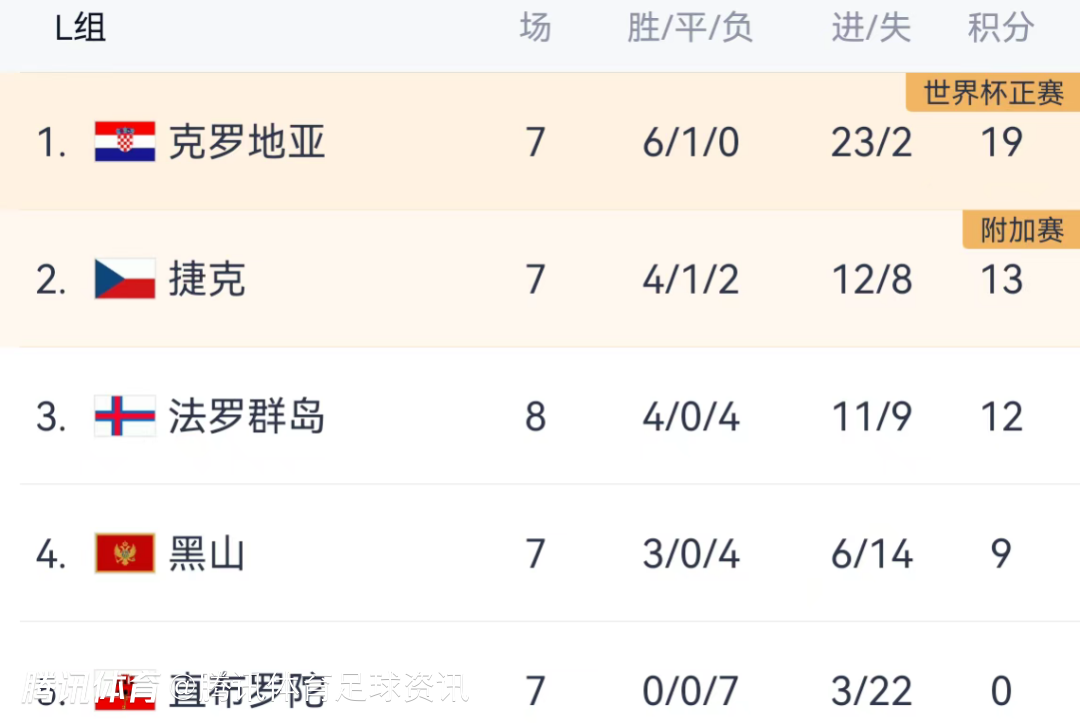The image size is (1080, 723).
Task: Click the 附加赛 playoff badge
Action: tap(1020, 230)
